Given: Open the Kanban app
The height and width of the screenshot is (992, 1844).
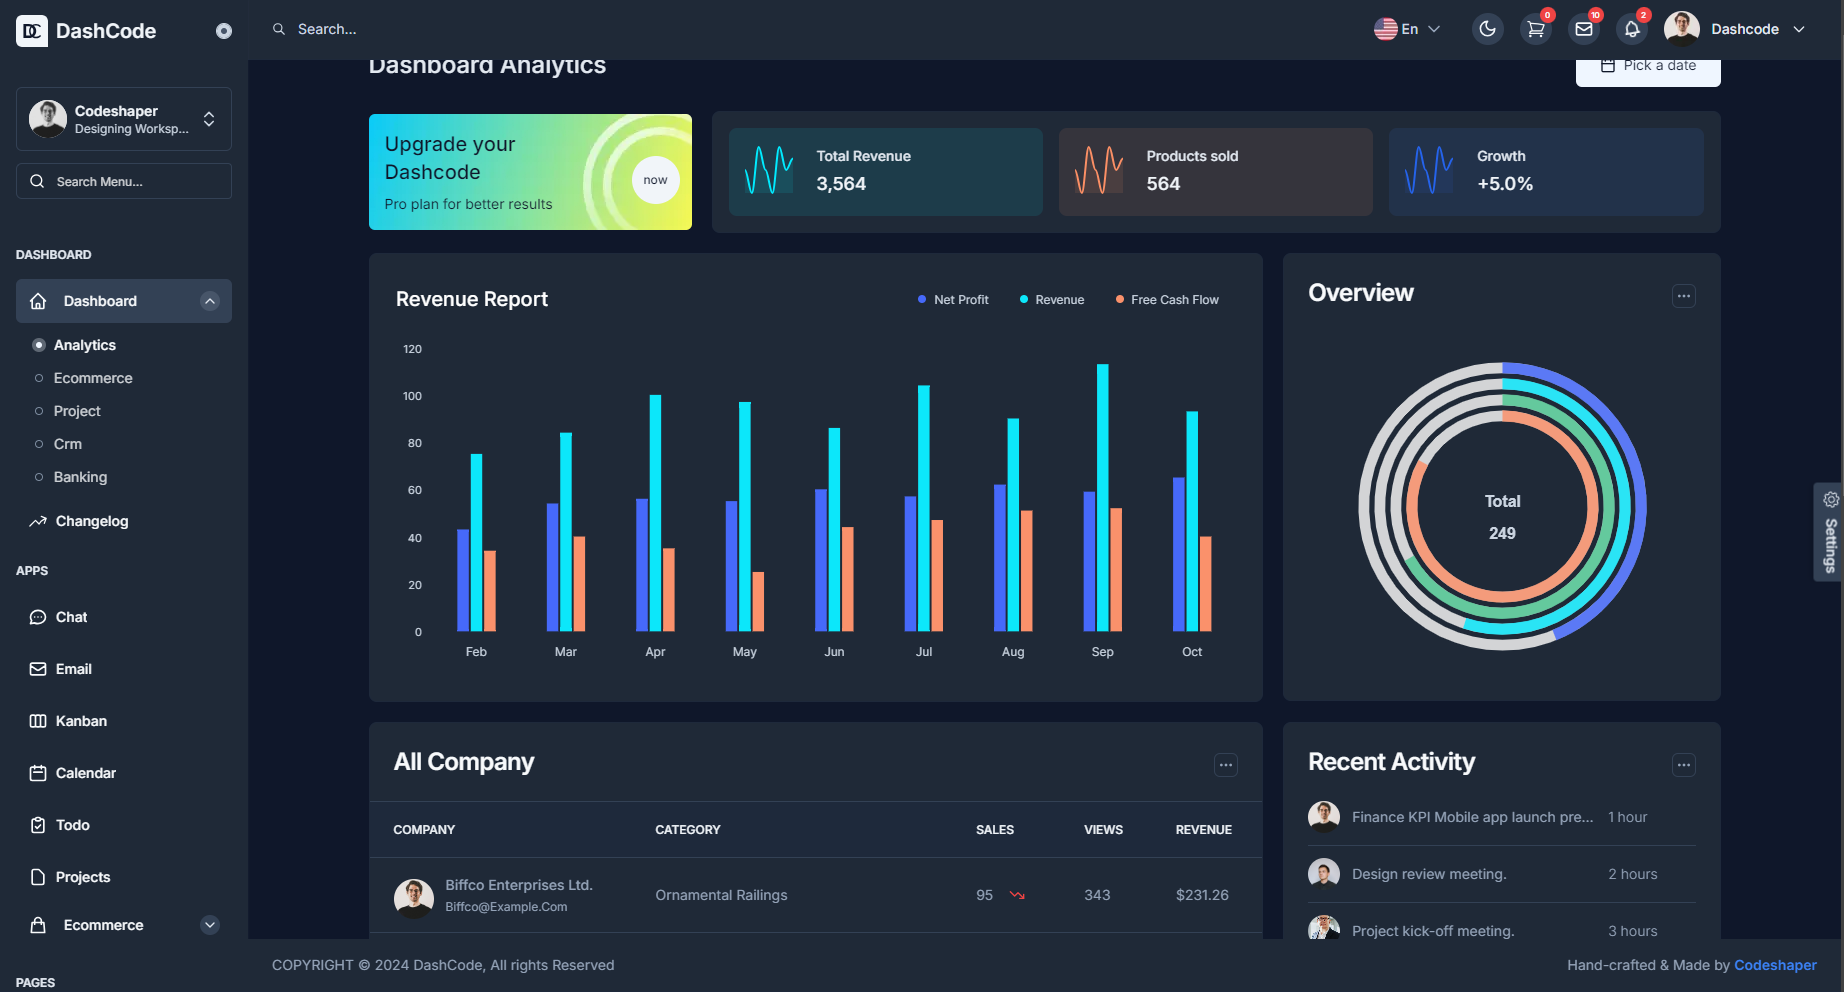Looking at the screenshot, I should (x=81, y=721).
